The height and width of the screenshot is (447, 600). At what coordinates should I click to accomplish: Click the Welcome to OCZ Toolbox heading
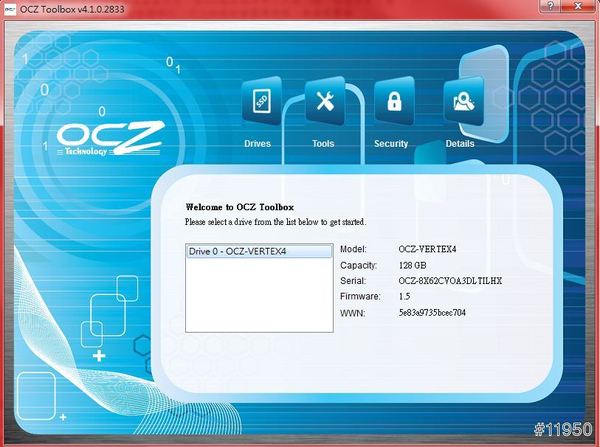[240, 207]
